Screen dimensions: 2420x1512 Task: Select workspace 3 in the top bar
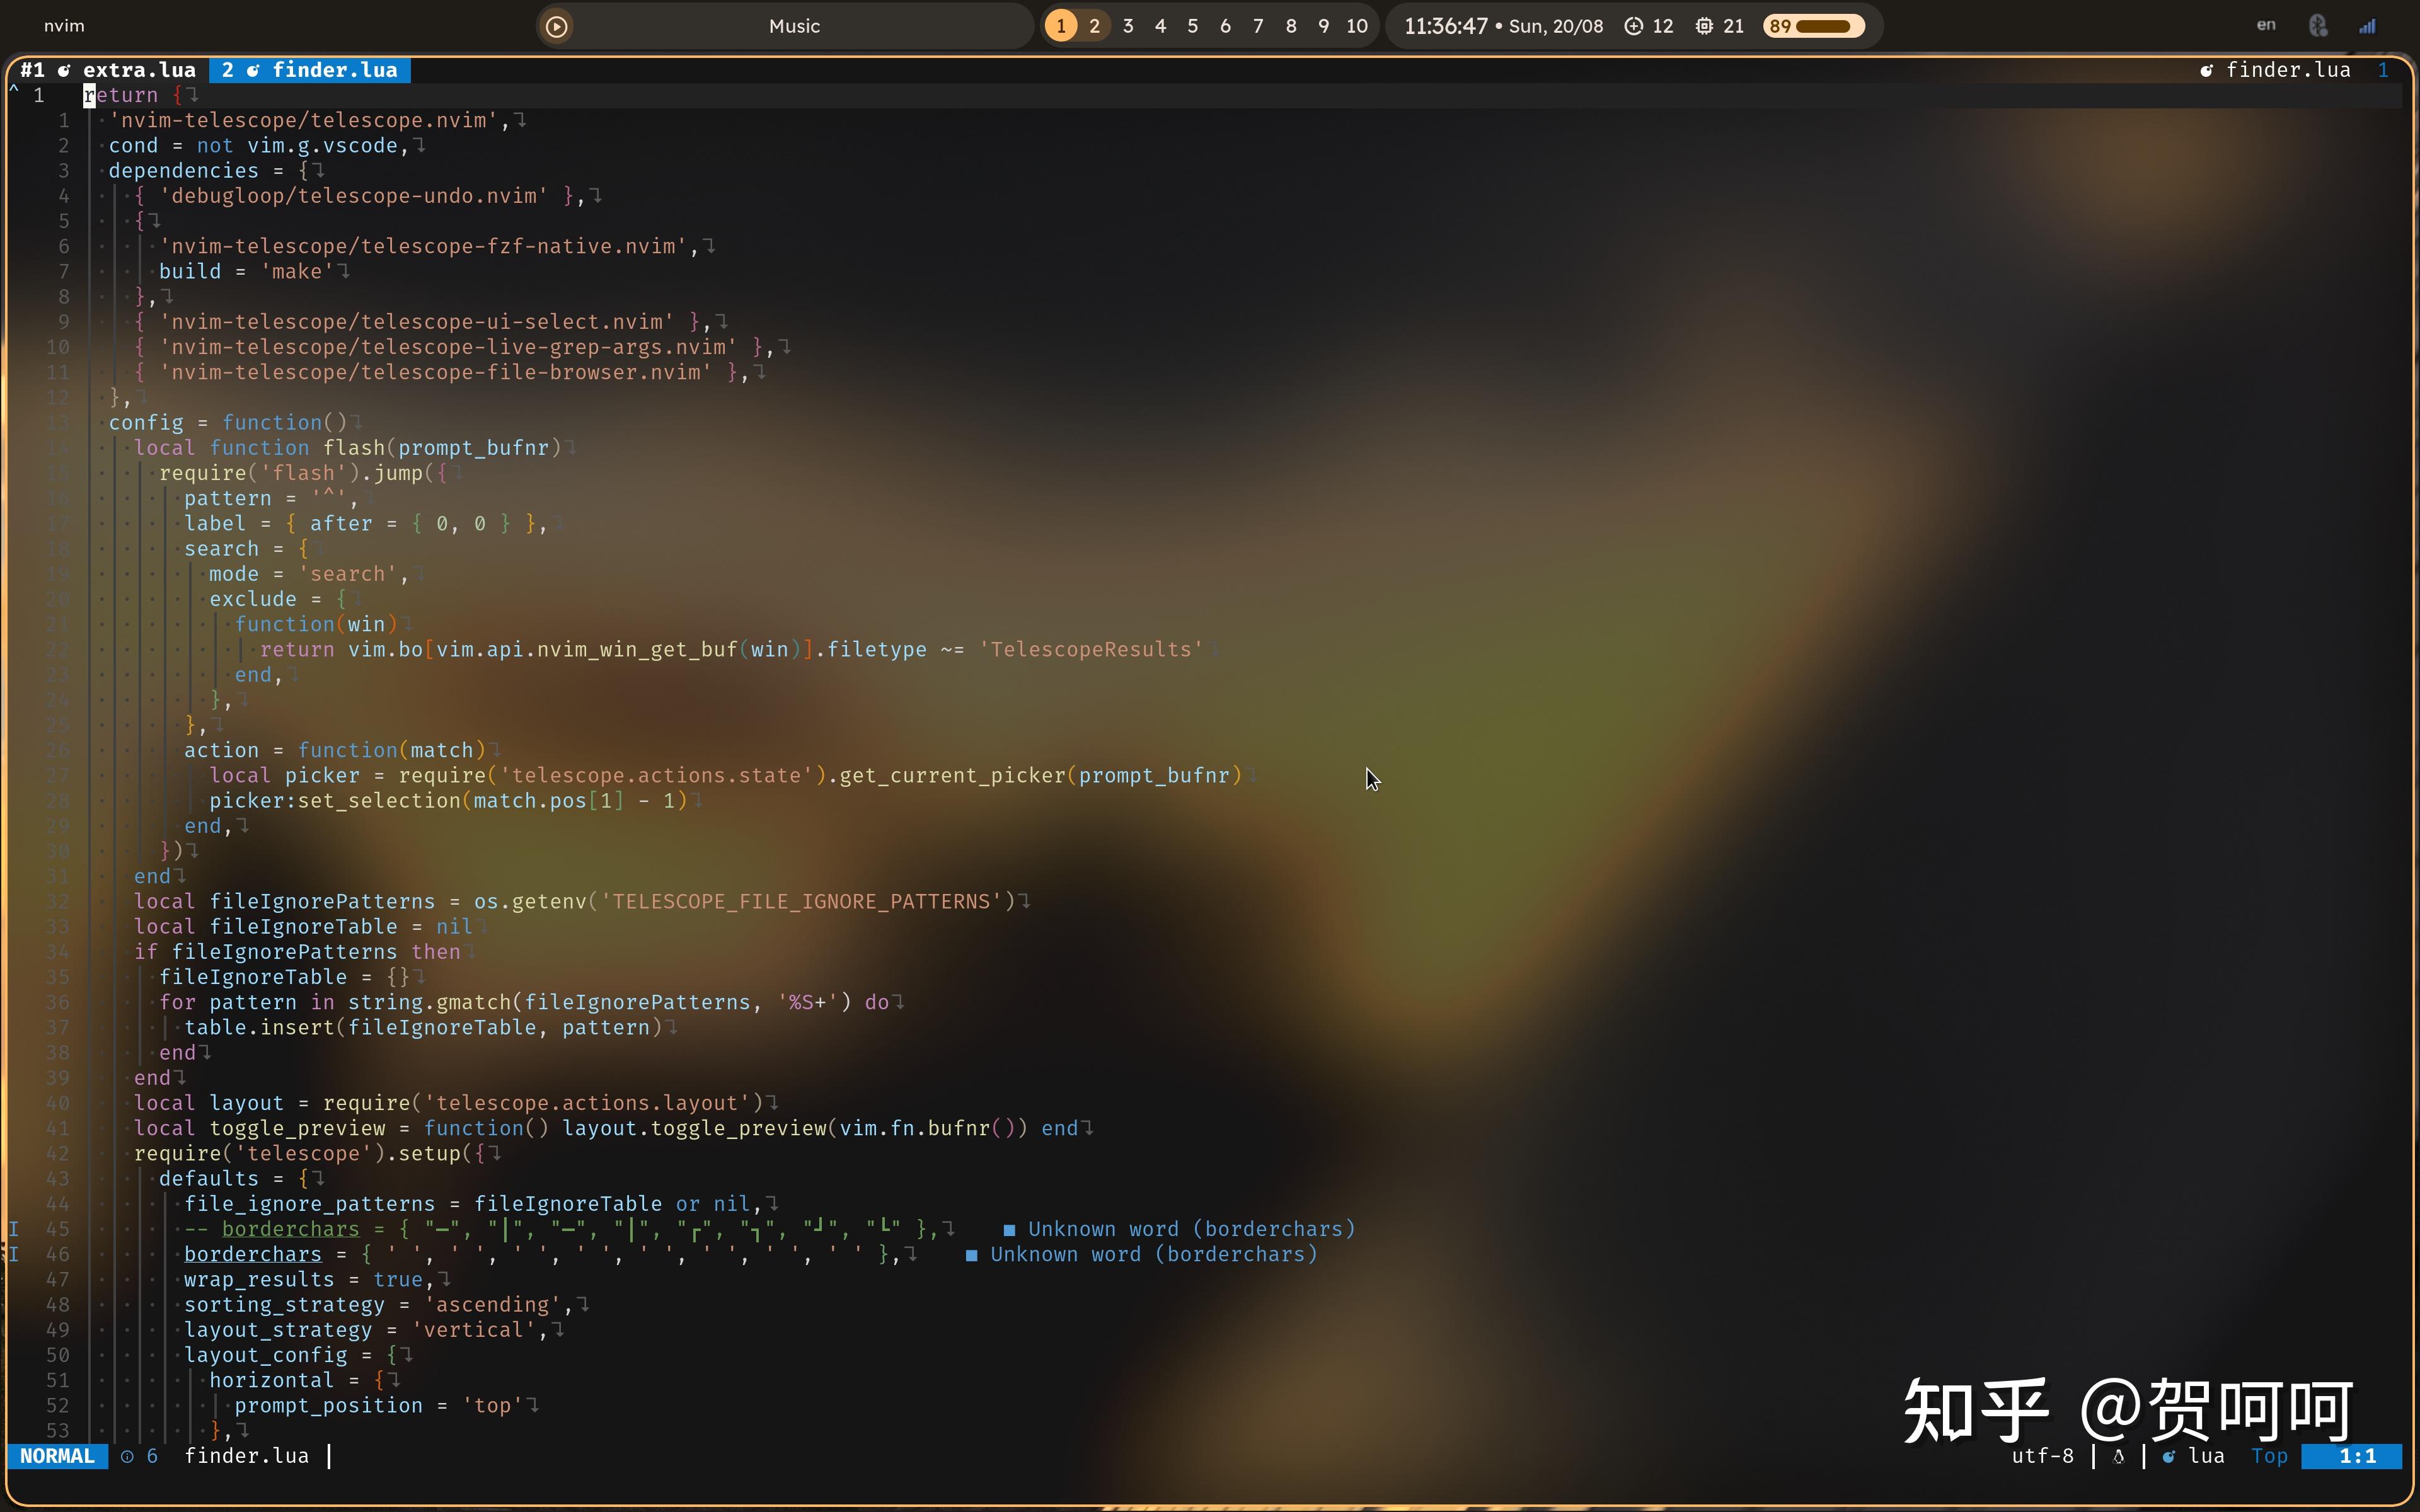pyautogui.click(x=1128, y=26)
